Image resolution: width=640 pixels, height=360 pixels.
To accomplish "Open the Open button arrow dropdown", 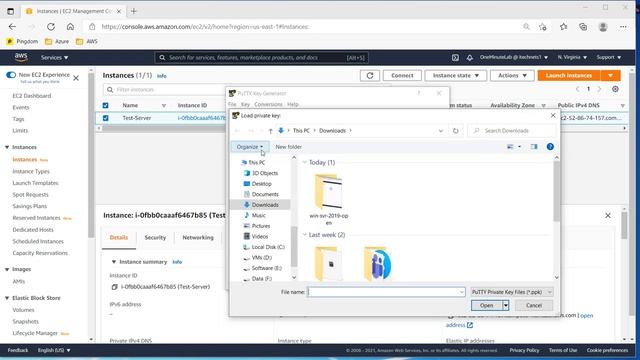I will click(506, 305).
